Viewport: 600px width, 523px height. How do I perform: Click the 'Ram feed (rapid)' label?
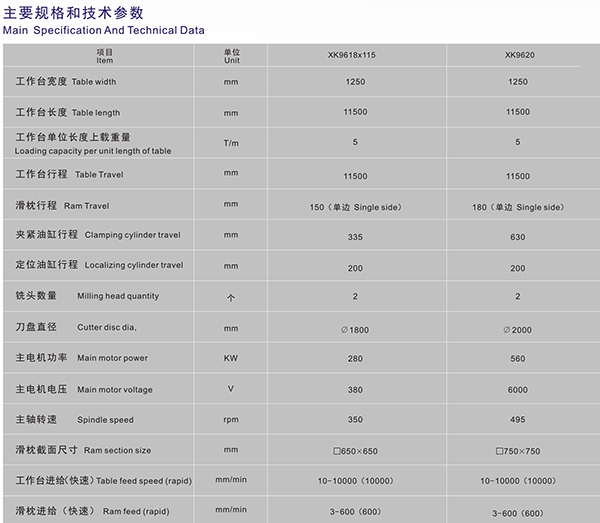click(x=136, y=512)
